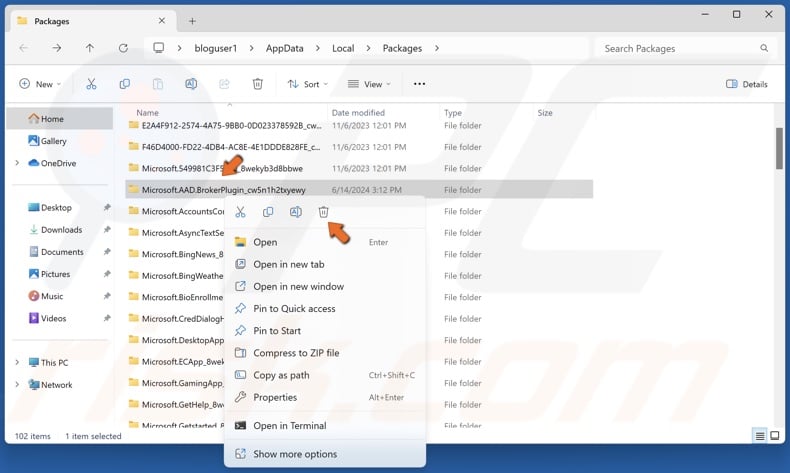Go up one folder level
This screenshot has width=790, height=473.
90,48
